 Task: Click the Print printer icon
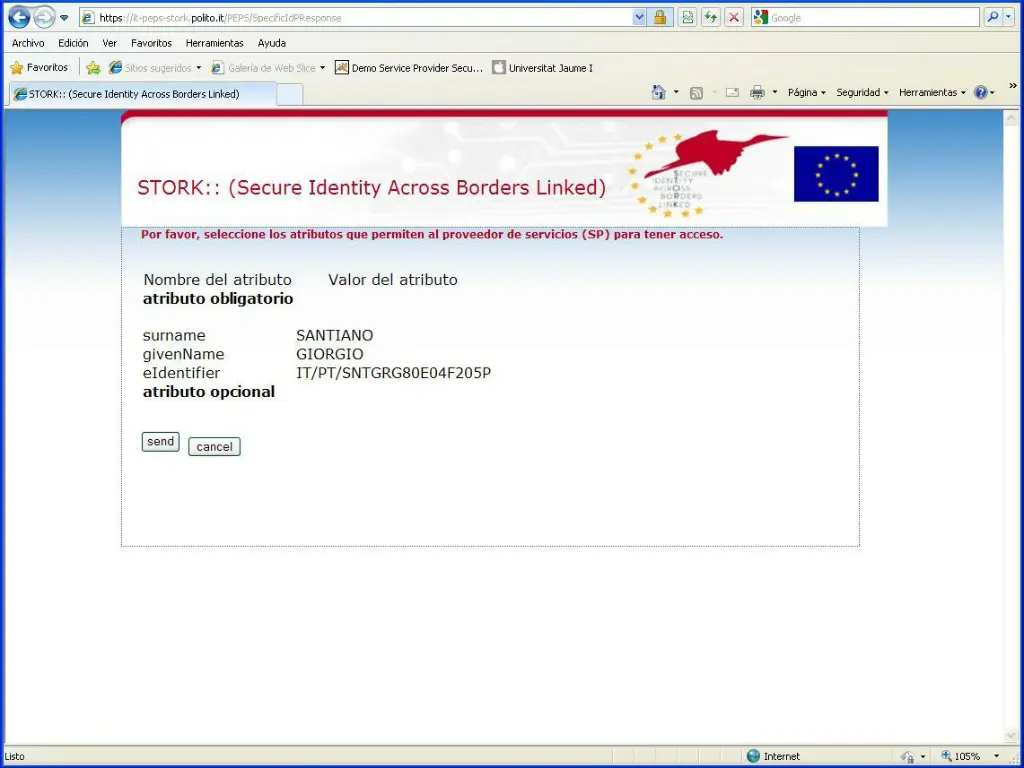pos(757,93)
